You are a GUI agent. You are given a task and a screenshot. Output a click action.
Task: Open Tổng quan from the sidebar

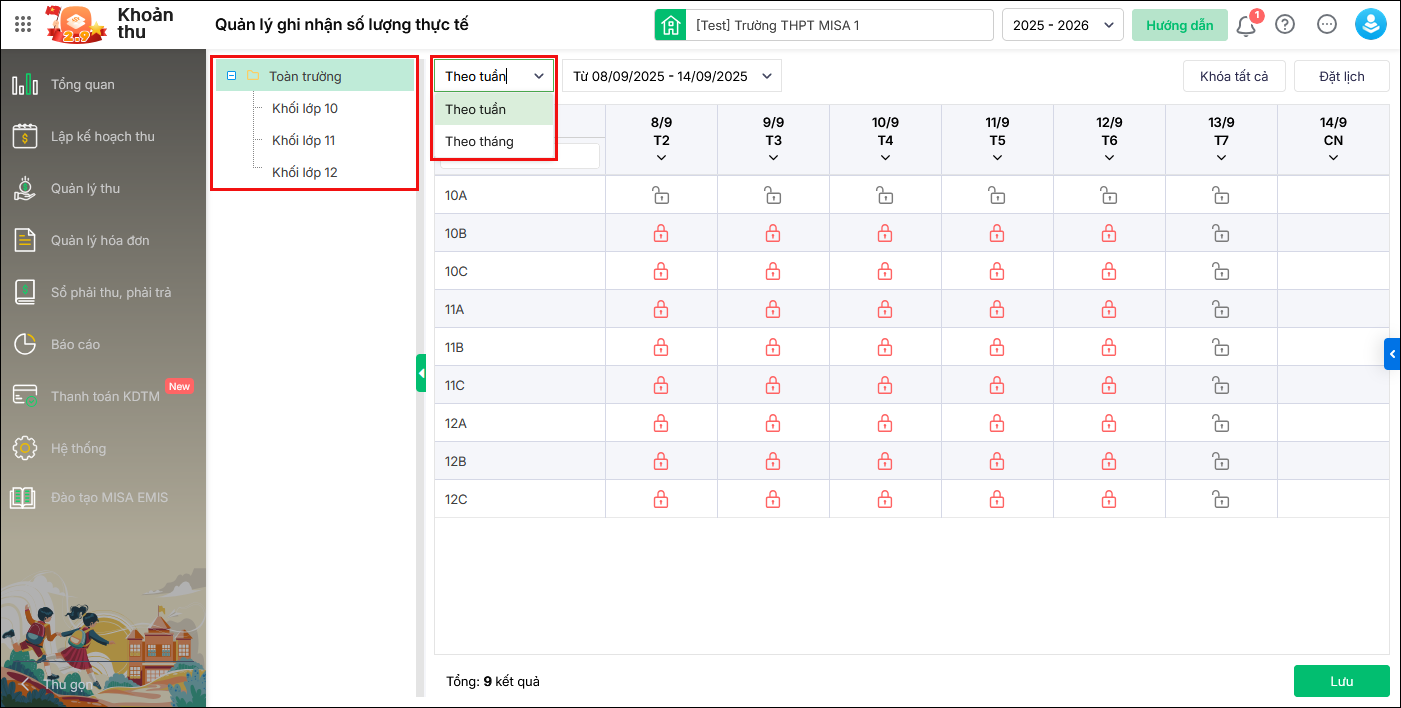[x=83, y=85]
